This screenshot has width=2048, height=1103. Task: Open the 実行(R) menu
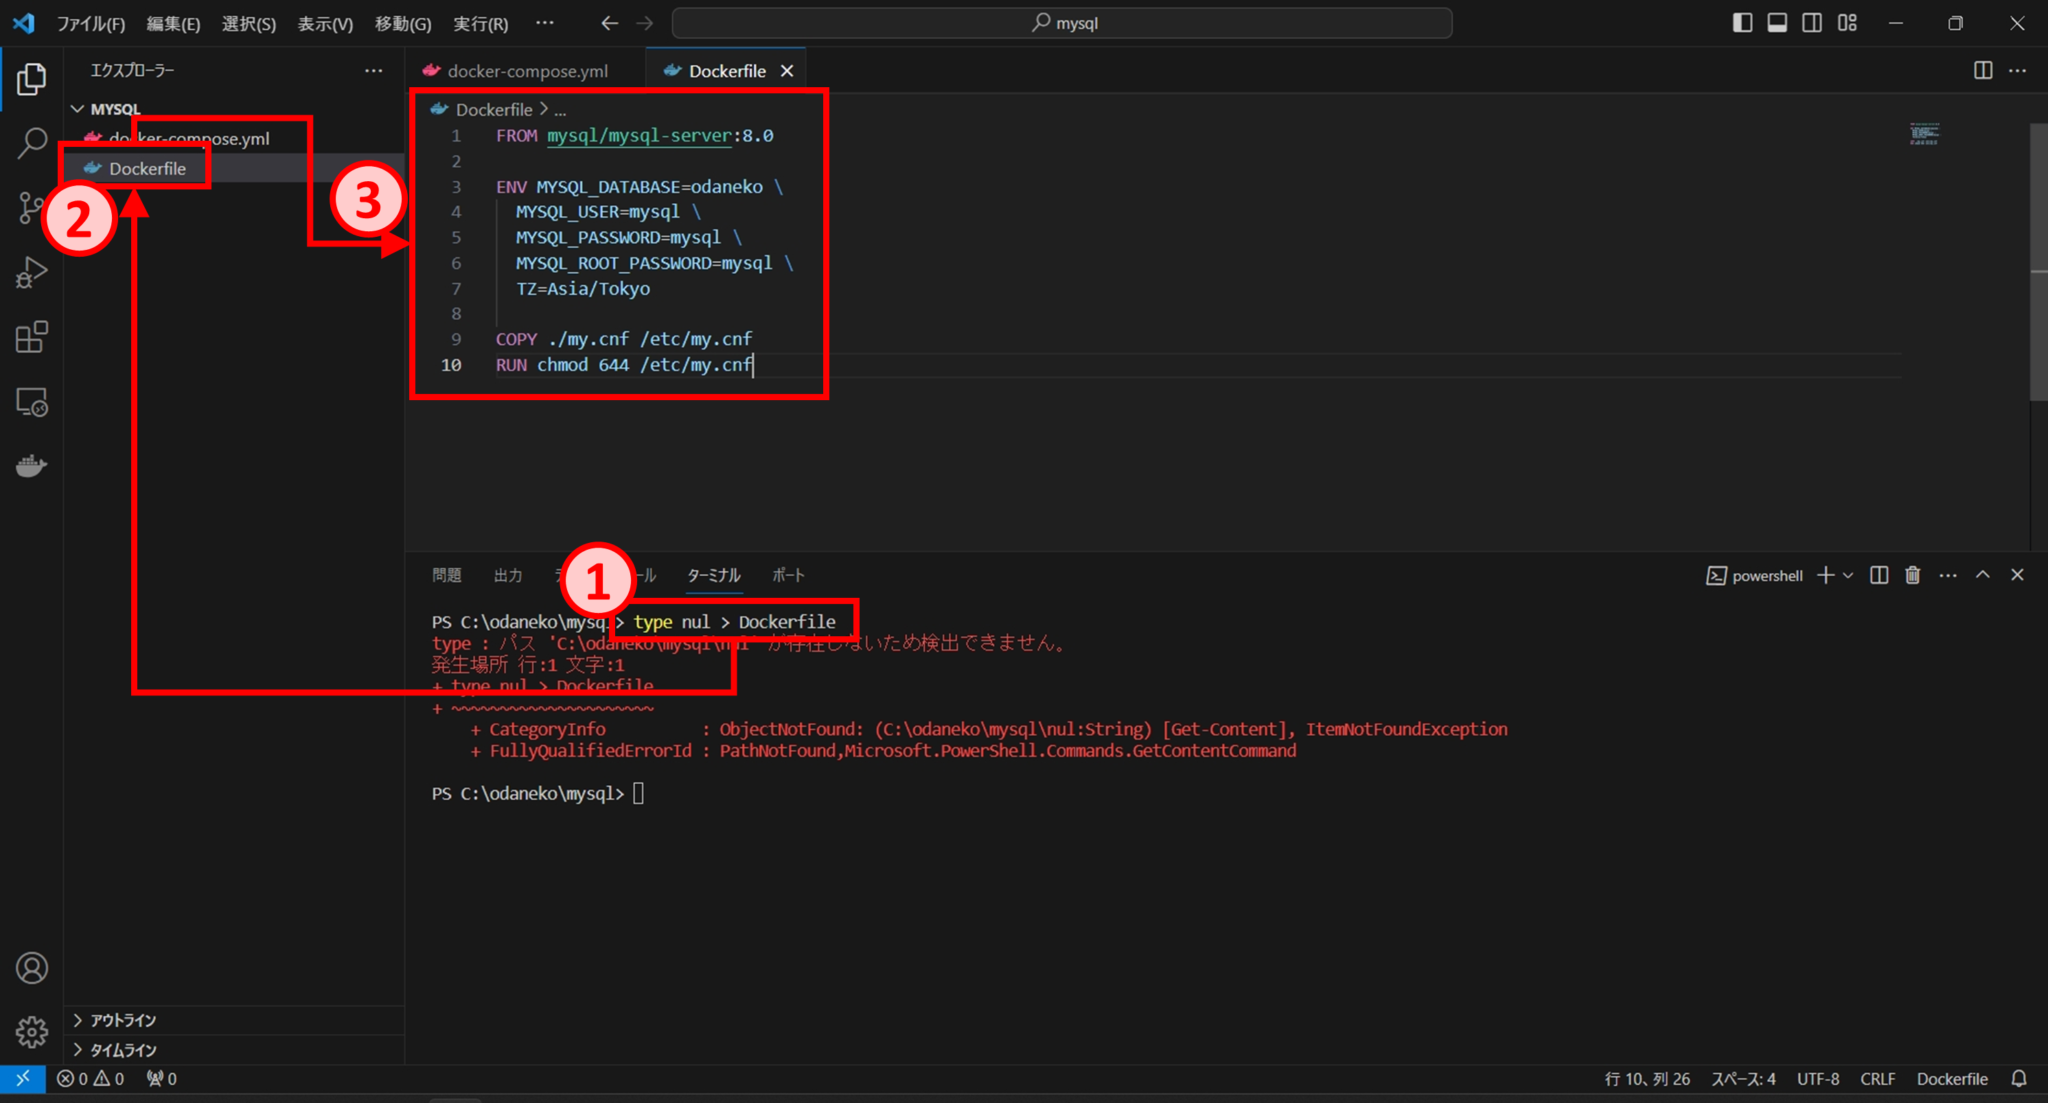click(480, 23)
